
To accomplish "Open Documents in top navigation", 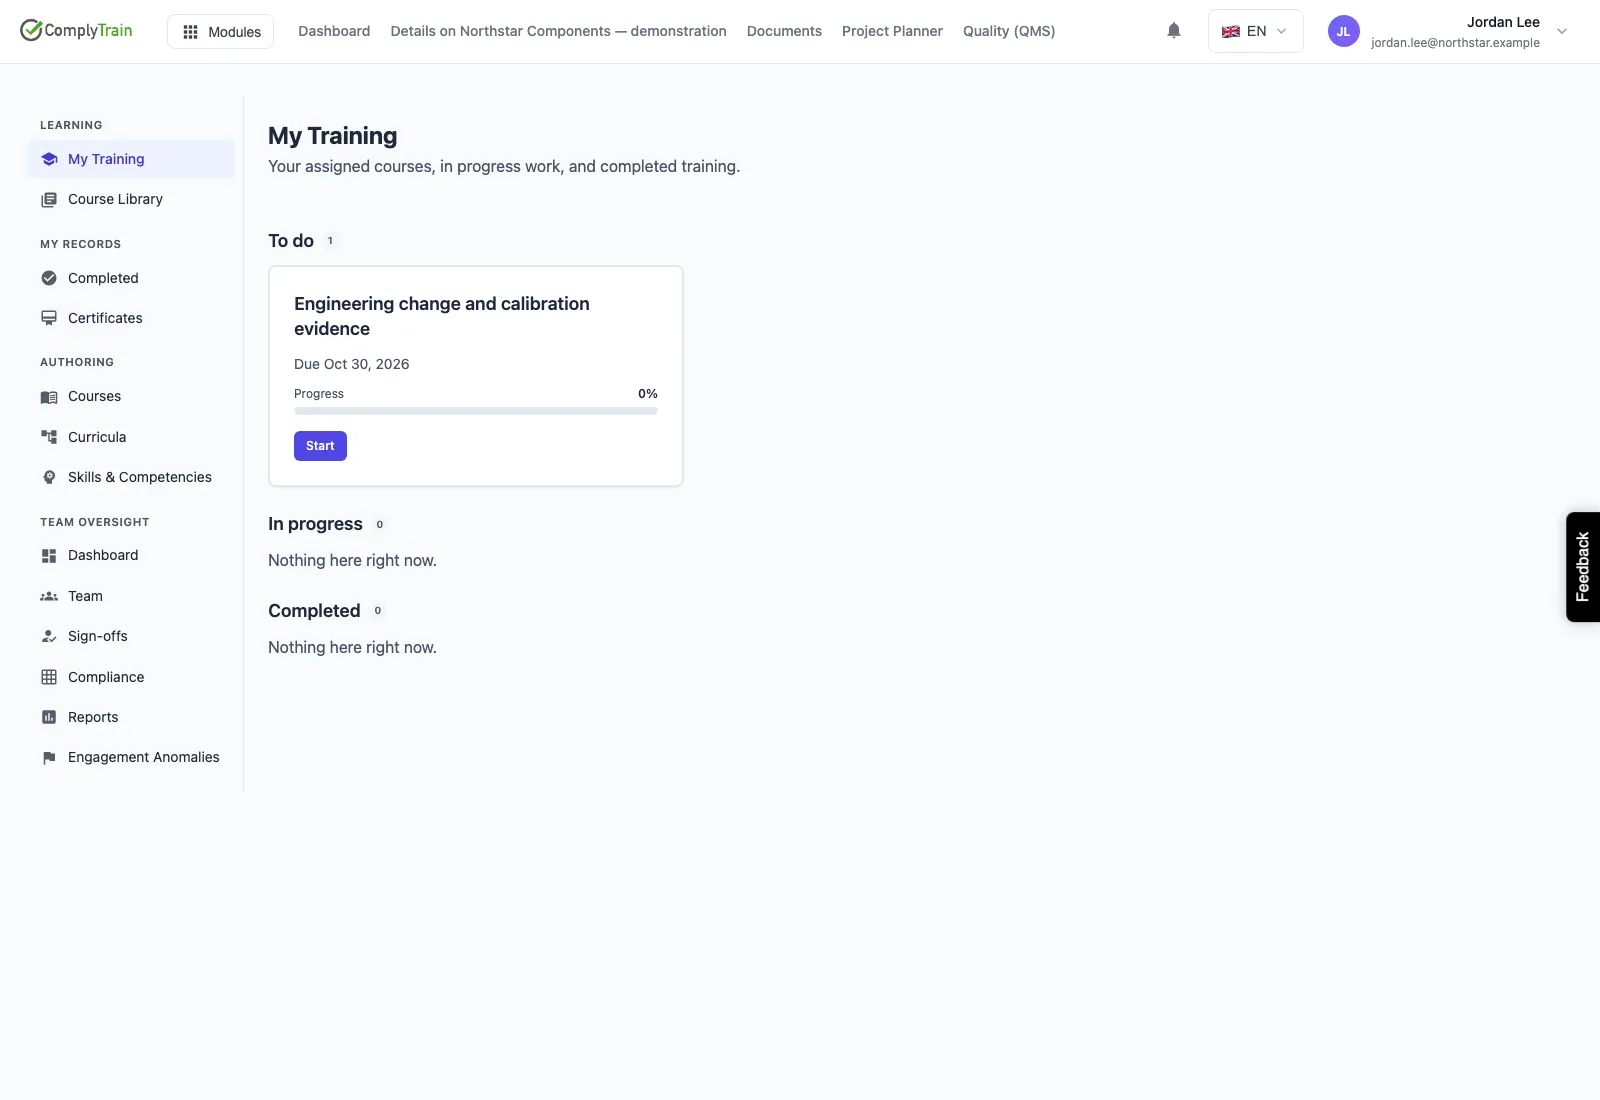I will (784, 31).
